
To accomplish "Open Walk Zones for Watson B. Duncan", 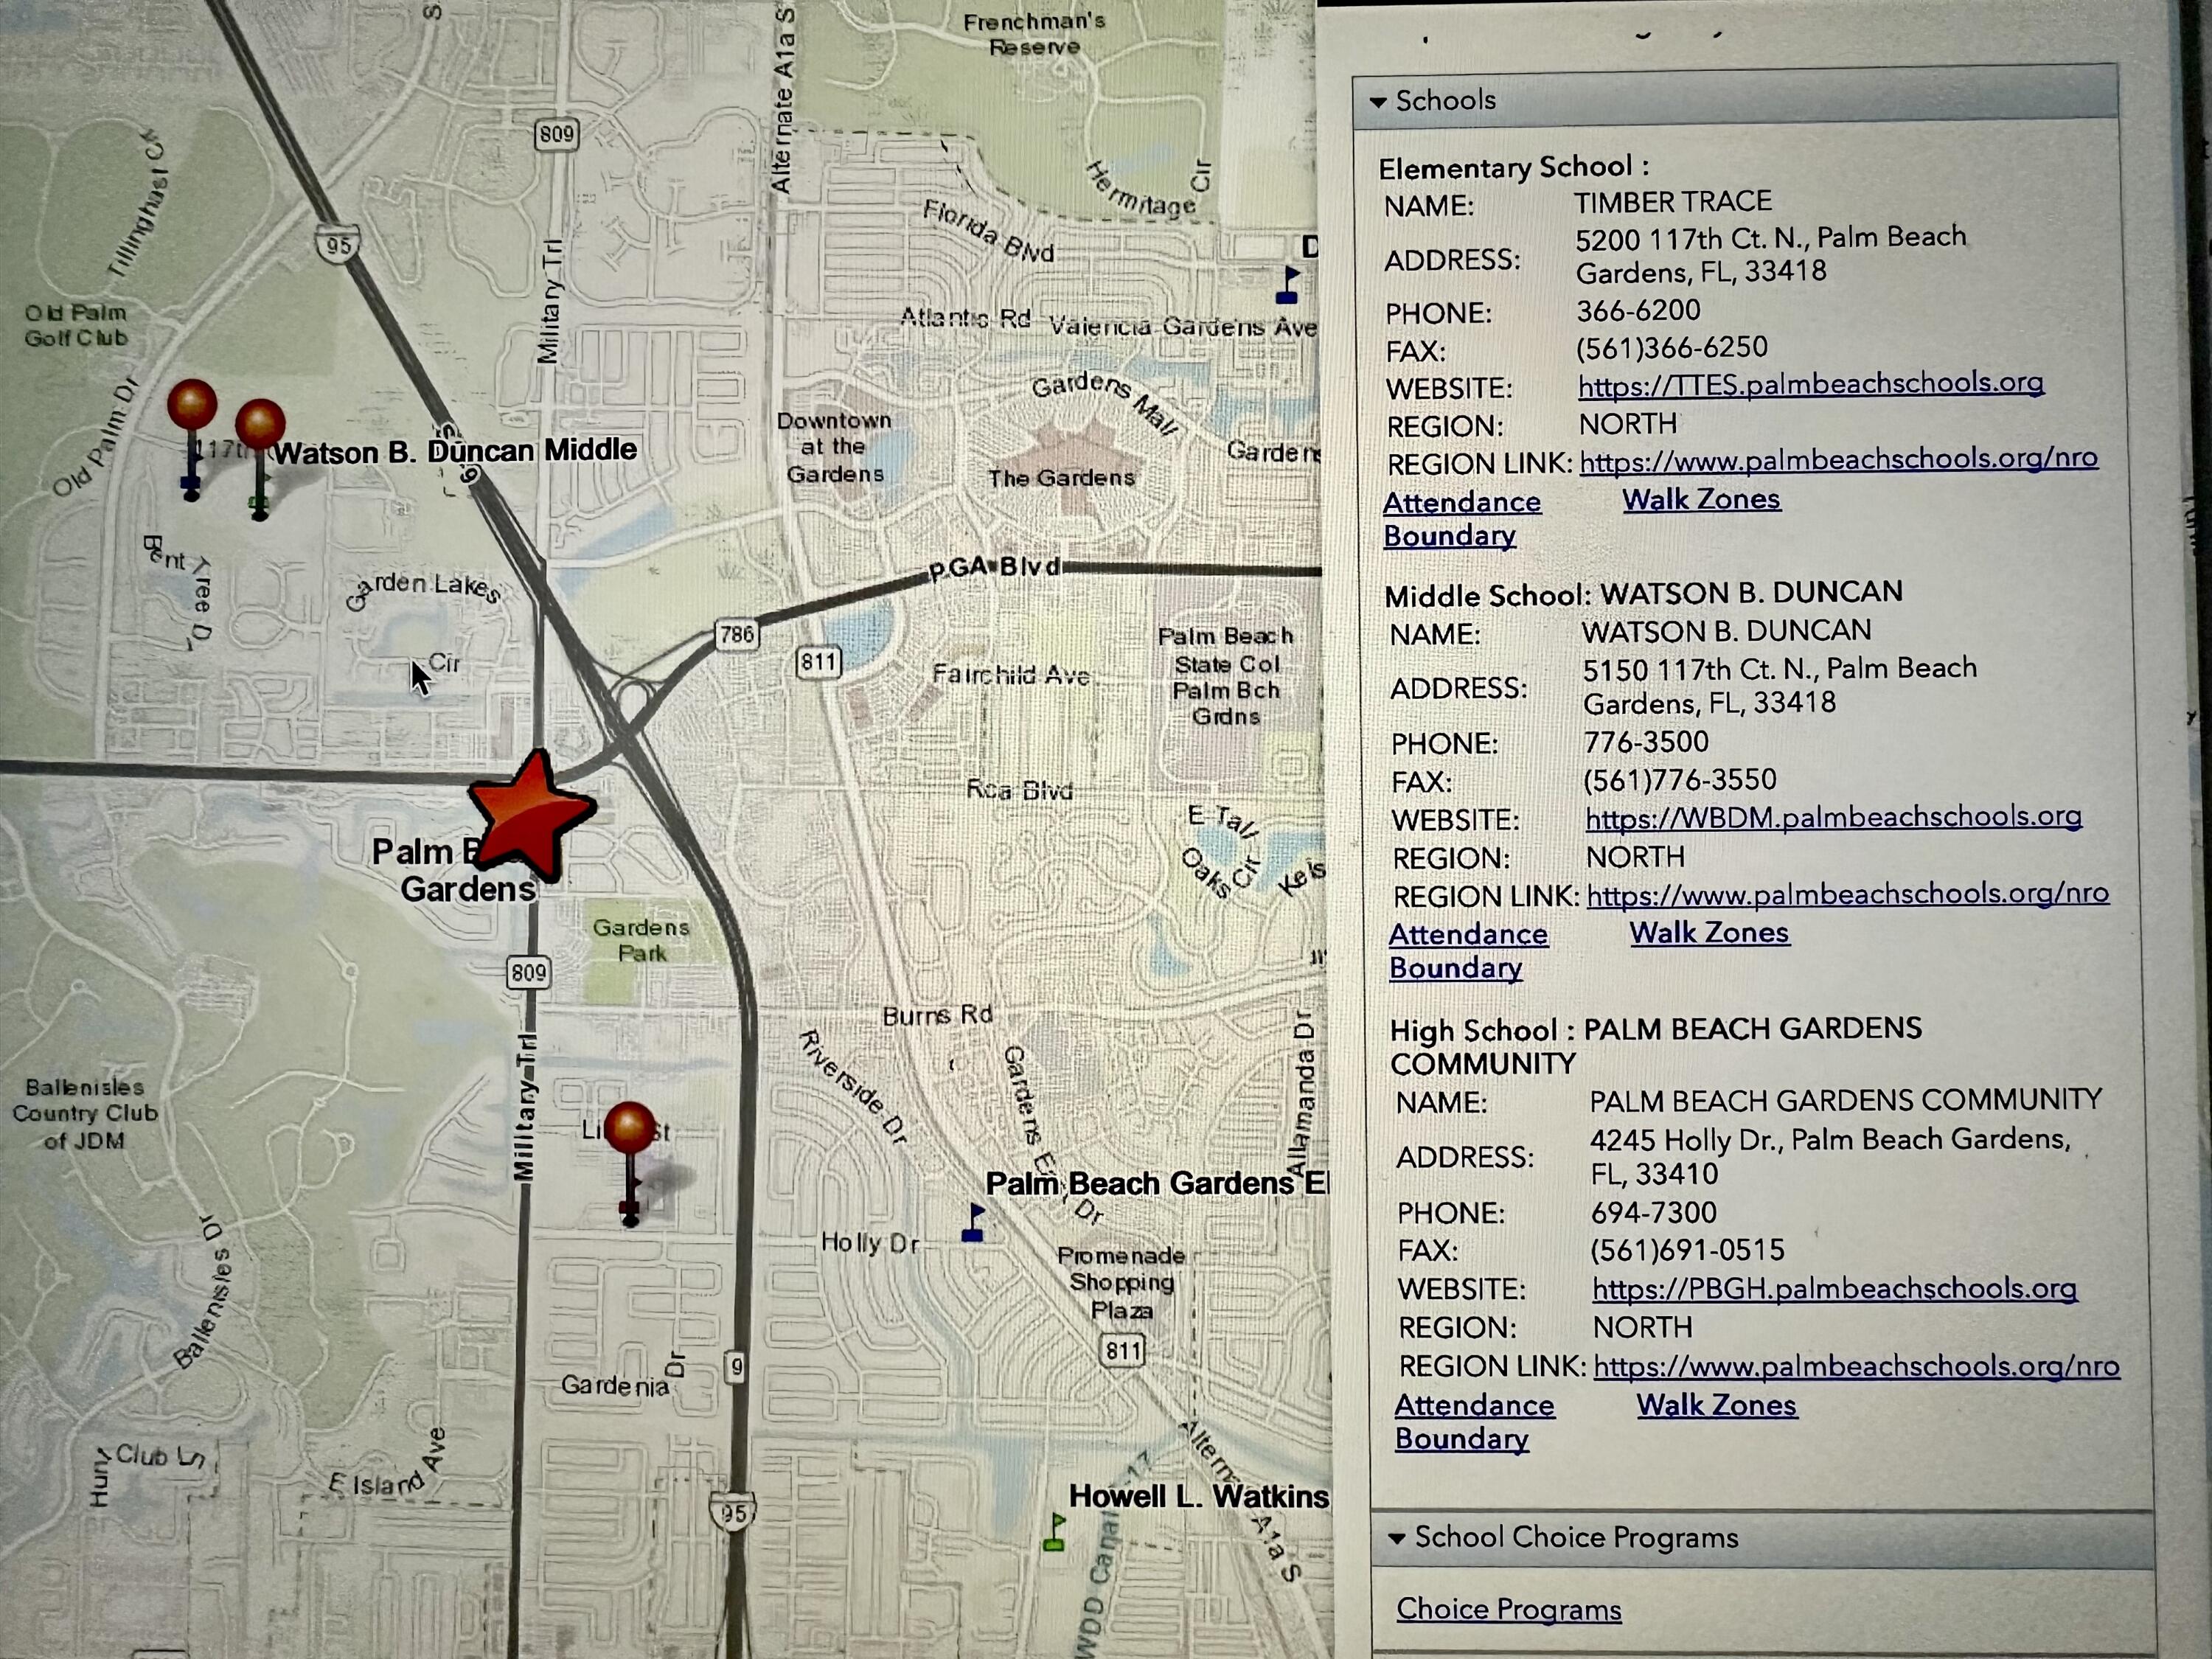I will [1709, 933].
